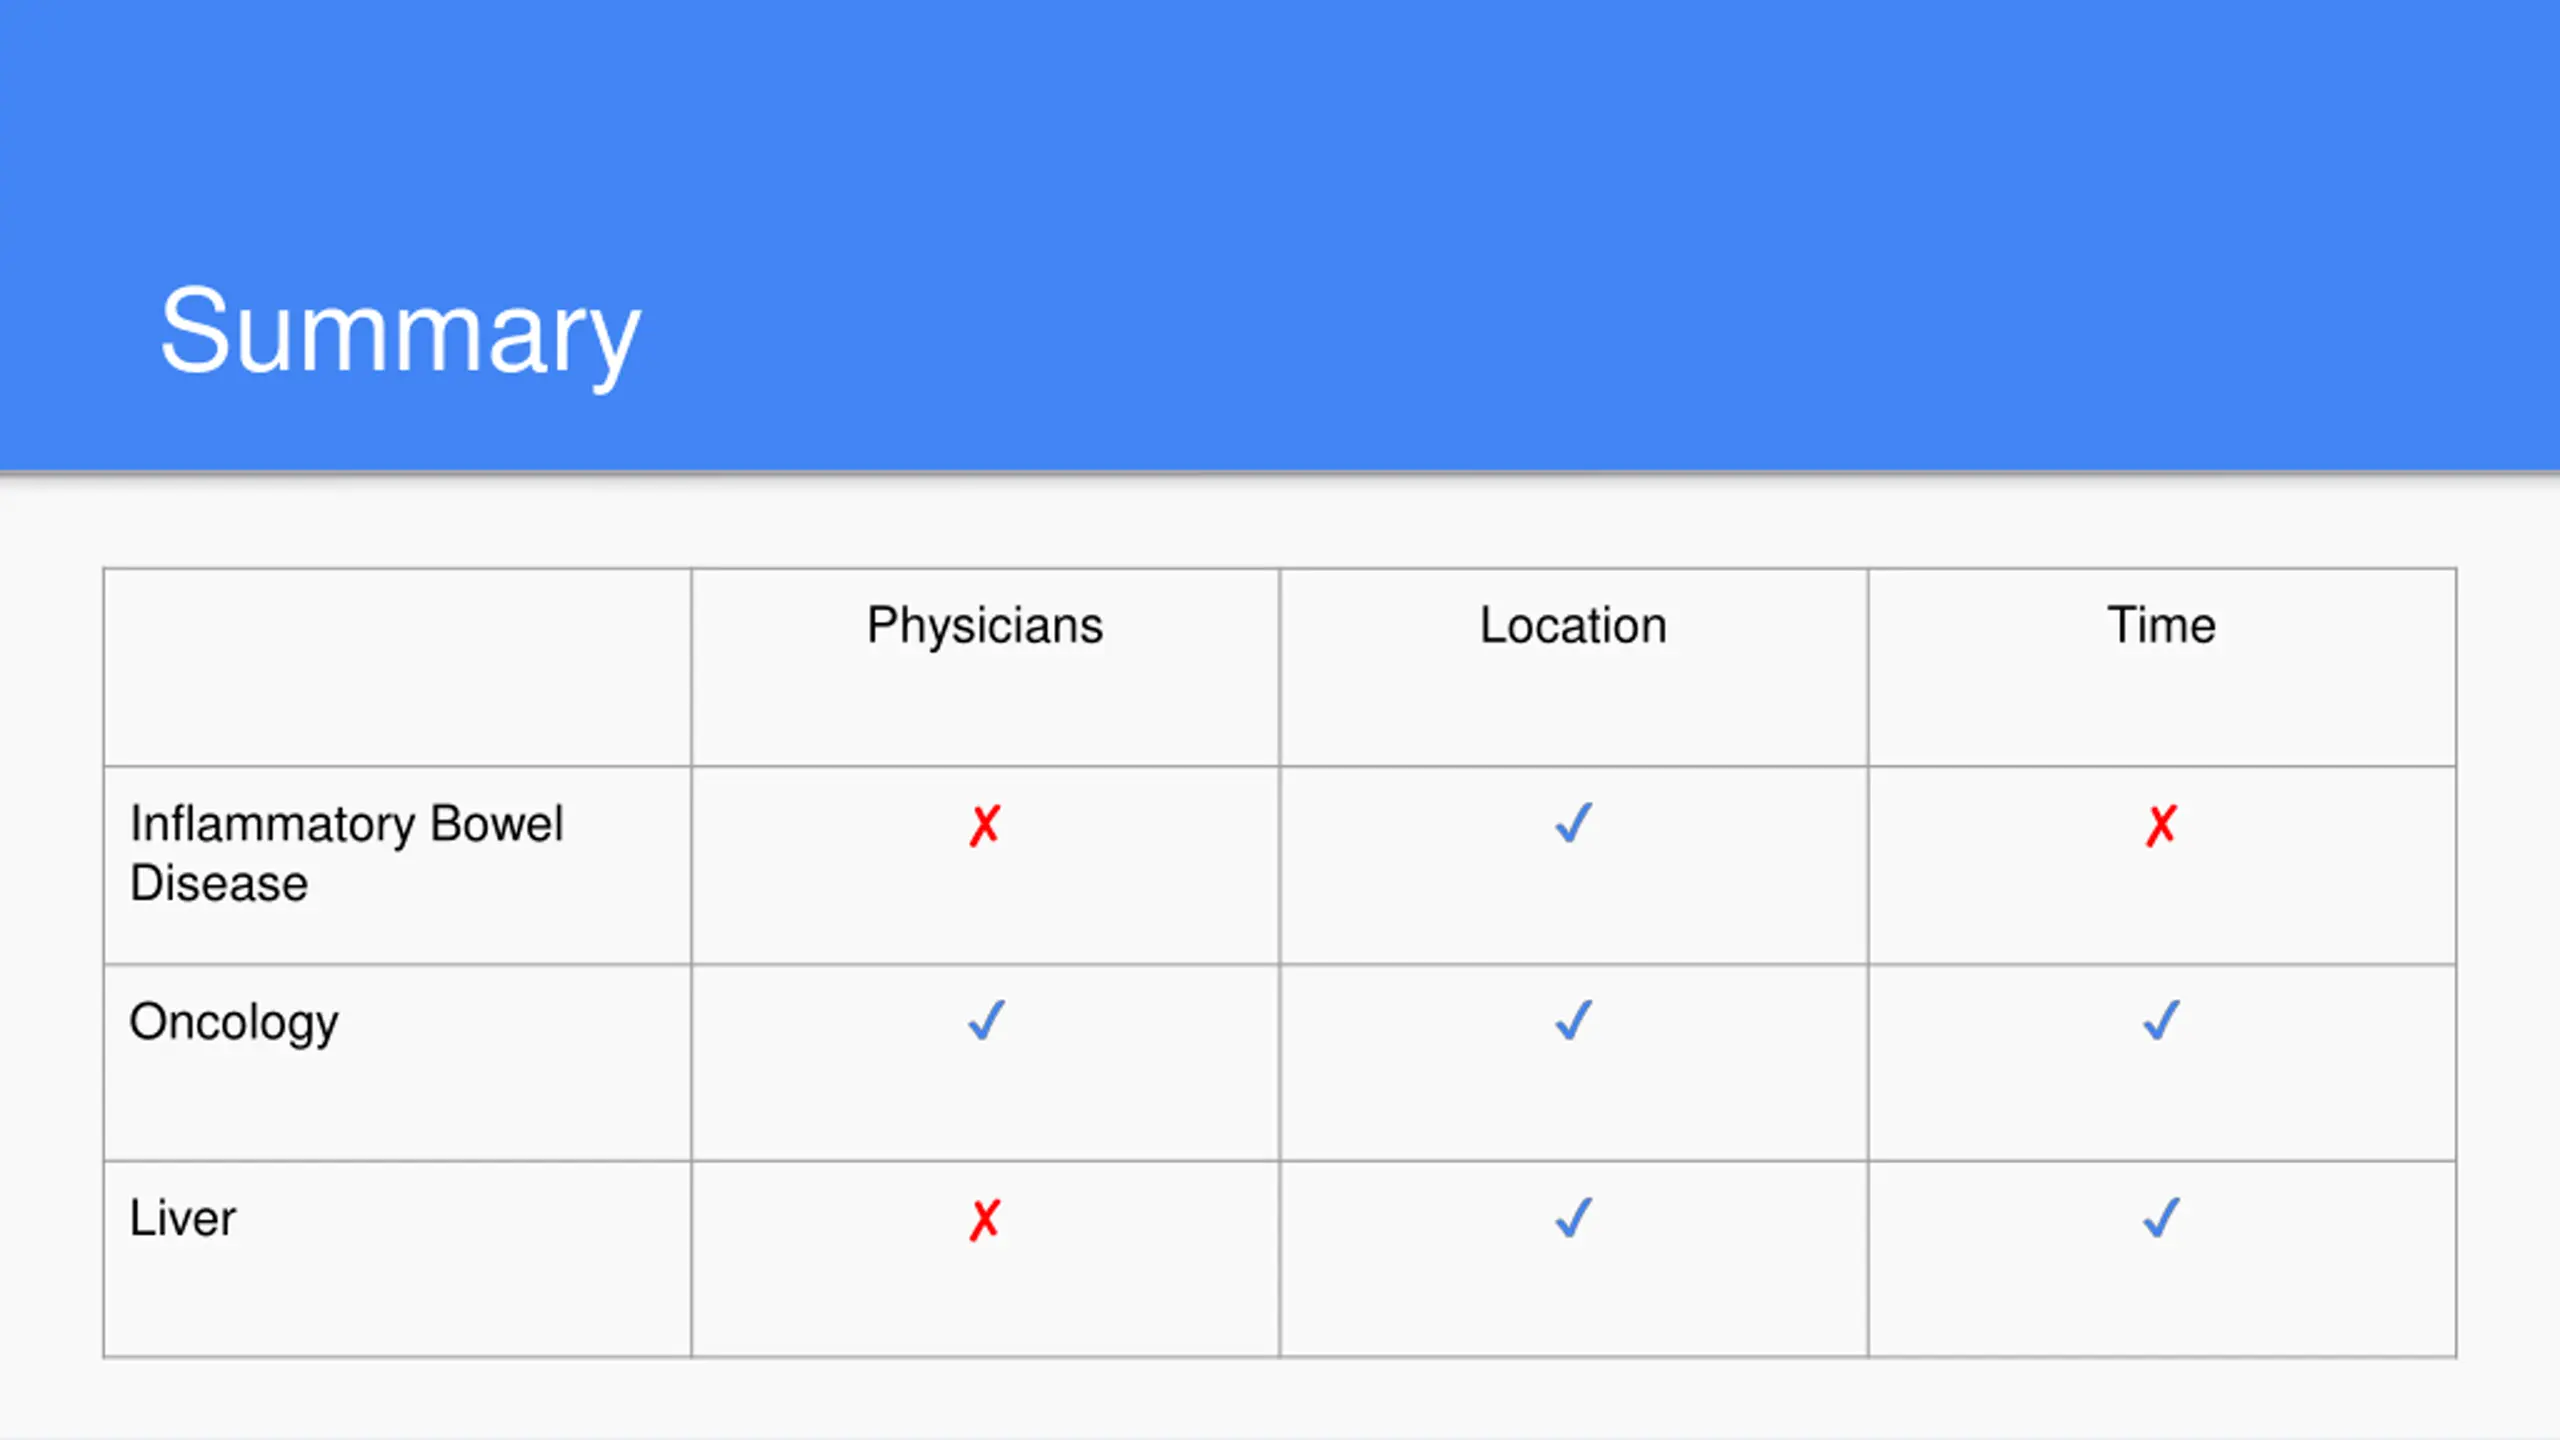Click the Time column header
Image resolution: width=2560 pixels, height=1440 pixels.
point(2161,626)
